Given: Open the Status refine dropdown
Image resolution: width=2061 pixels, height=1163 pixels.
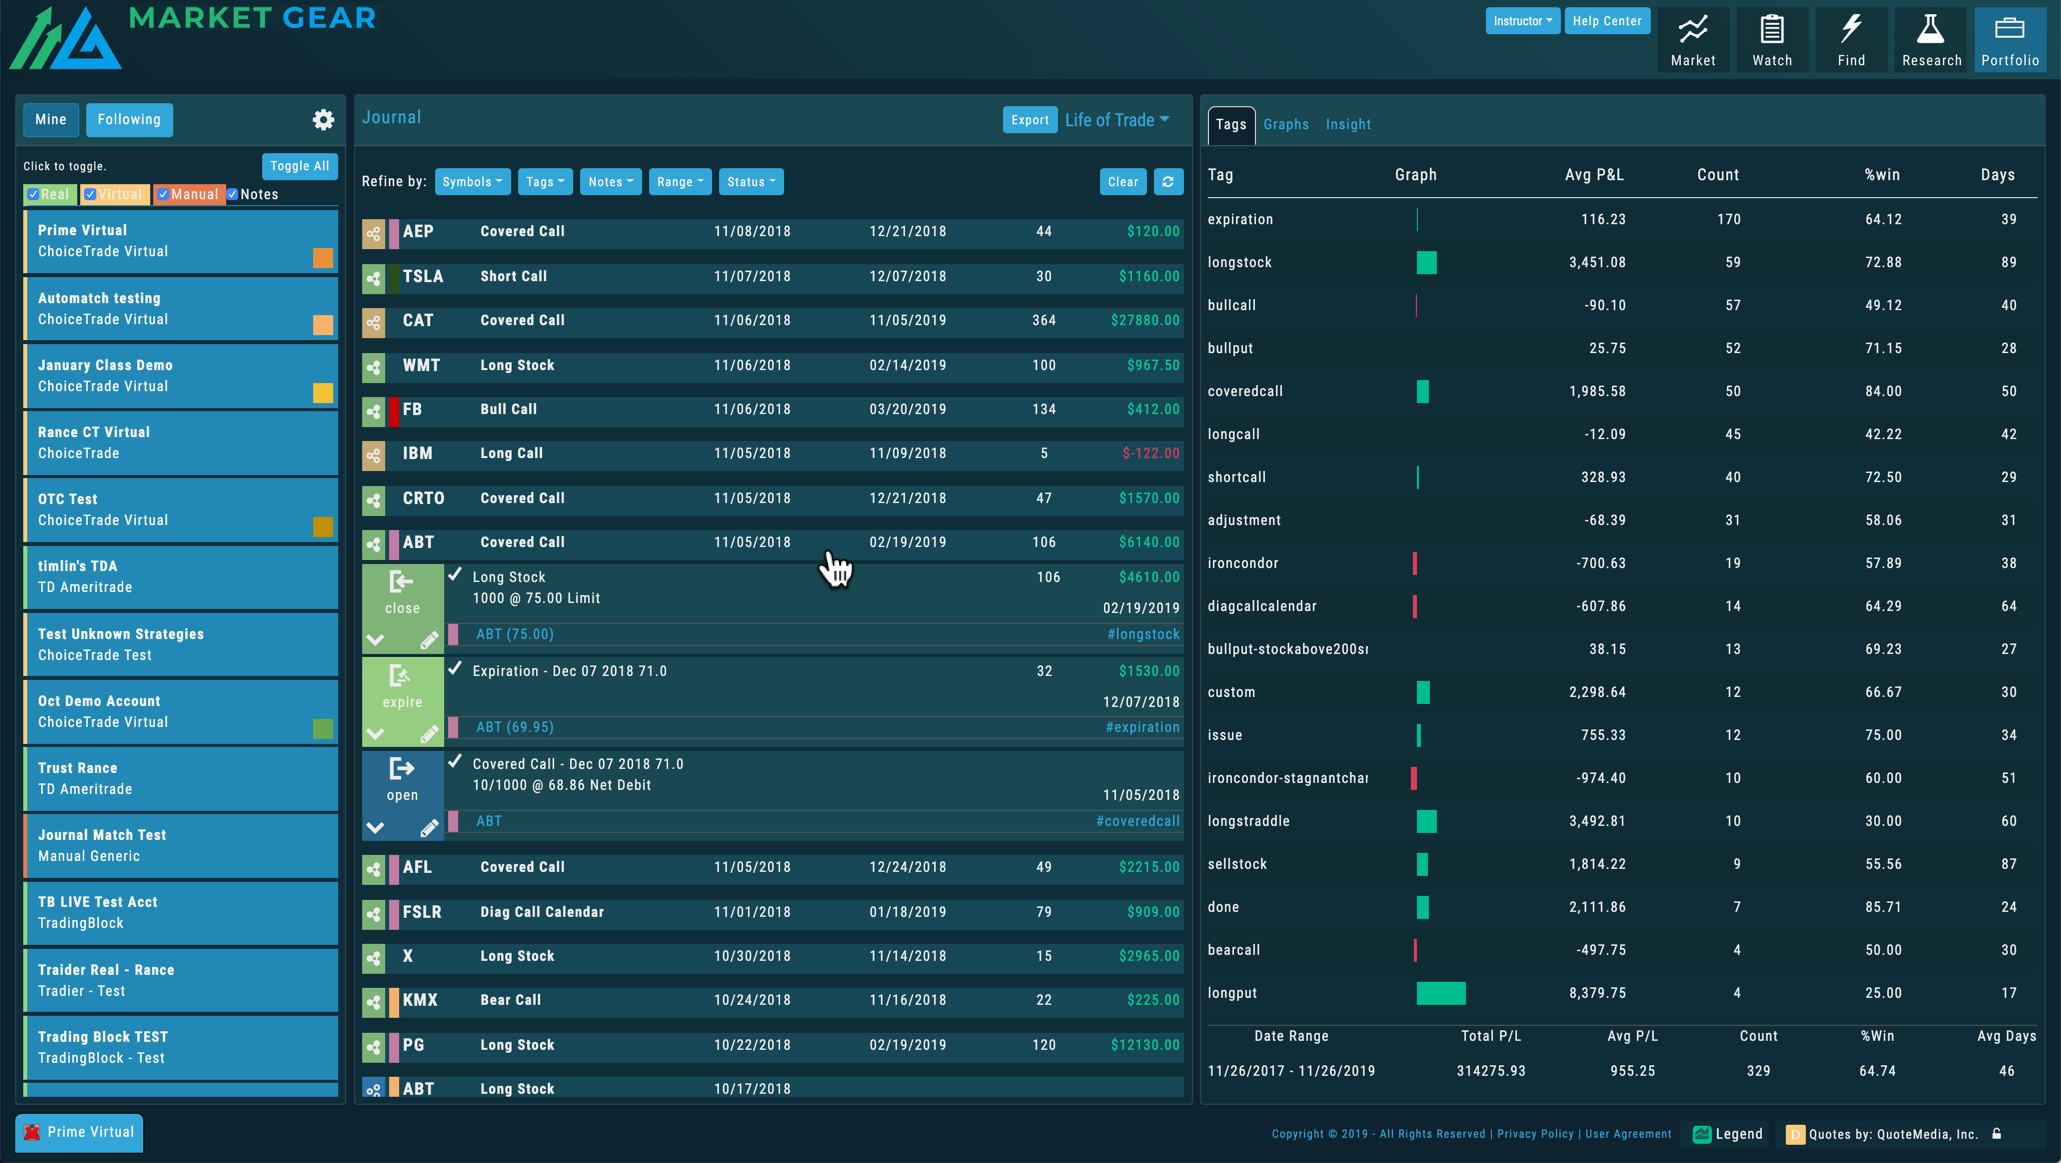Looking at the screenshot, I should [x=751, y=182].
